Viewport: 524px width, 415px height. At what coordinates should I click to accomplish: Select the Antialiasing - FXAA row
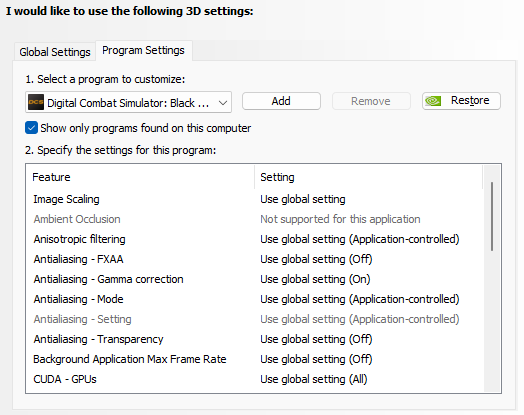[255, 259]
